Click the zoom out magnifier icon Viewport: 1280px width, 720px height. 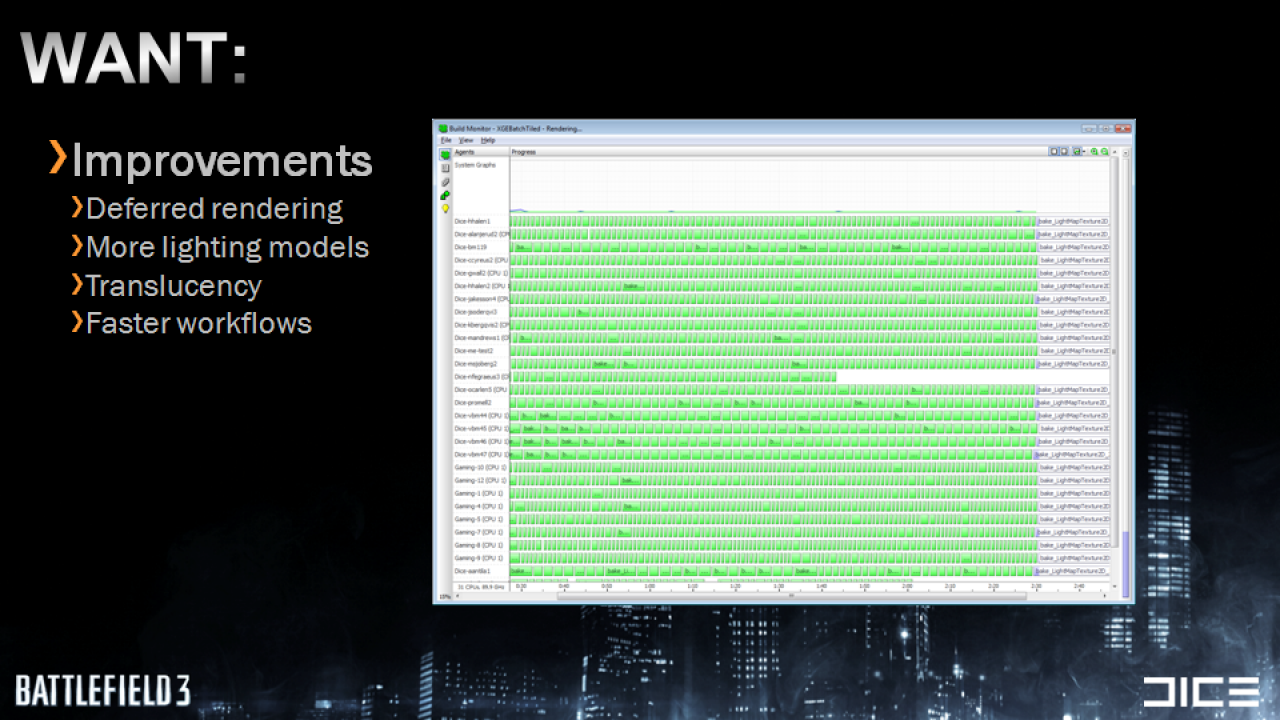point(1104,152)
